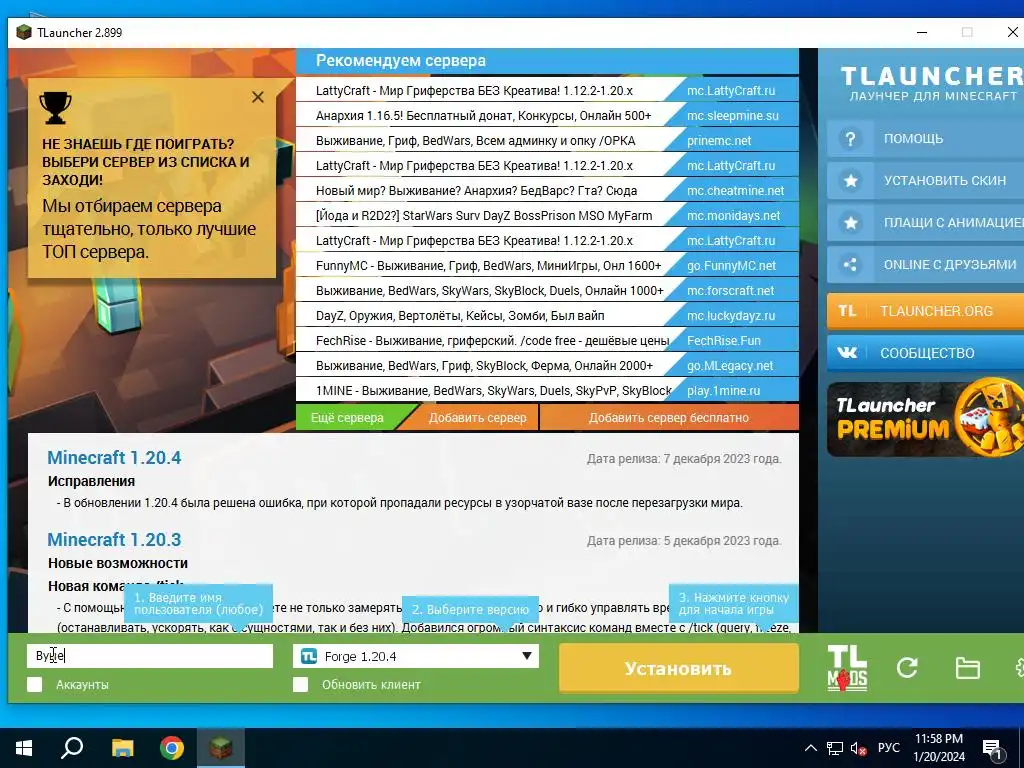
Task: Click the star icon for Плащи с анимацией
Action: 850,223
